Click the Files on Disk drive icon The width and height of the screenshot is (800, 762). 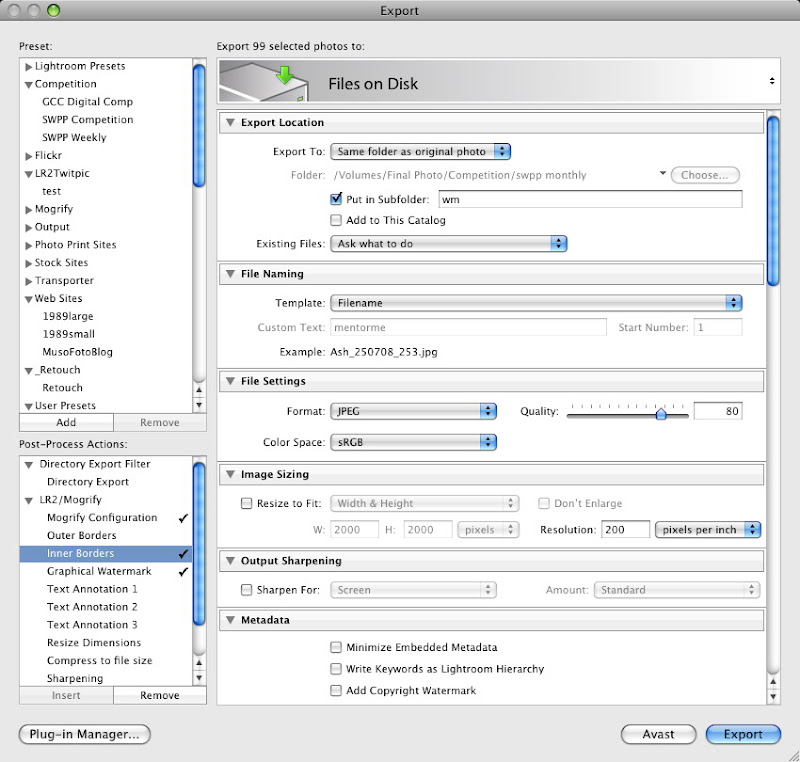(264, 83)
